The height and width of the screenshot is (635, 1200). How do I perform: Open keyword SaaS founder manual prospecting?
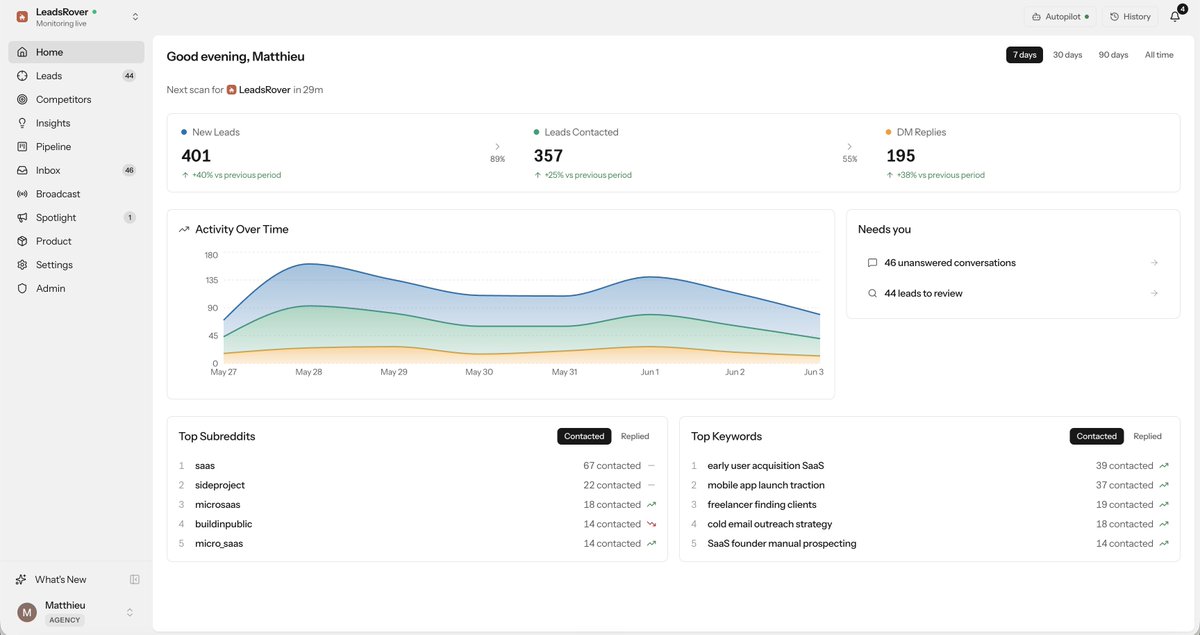(x=930, y=544)
